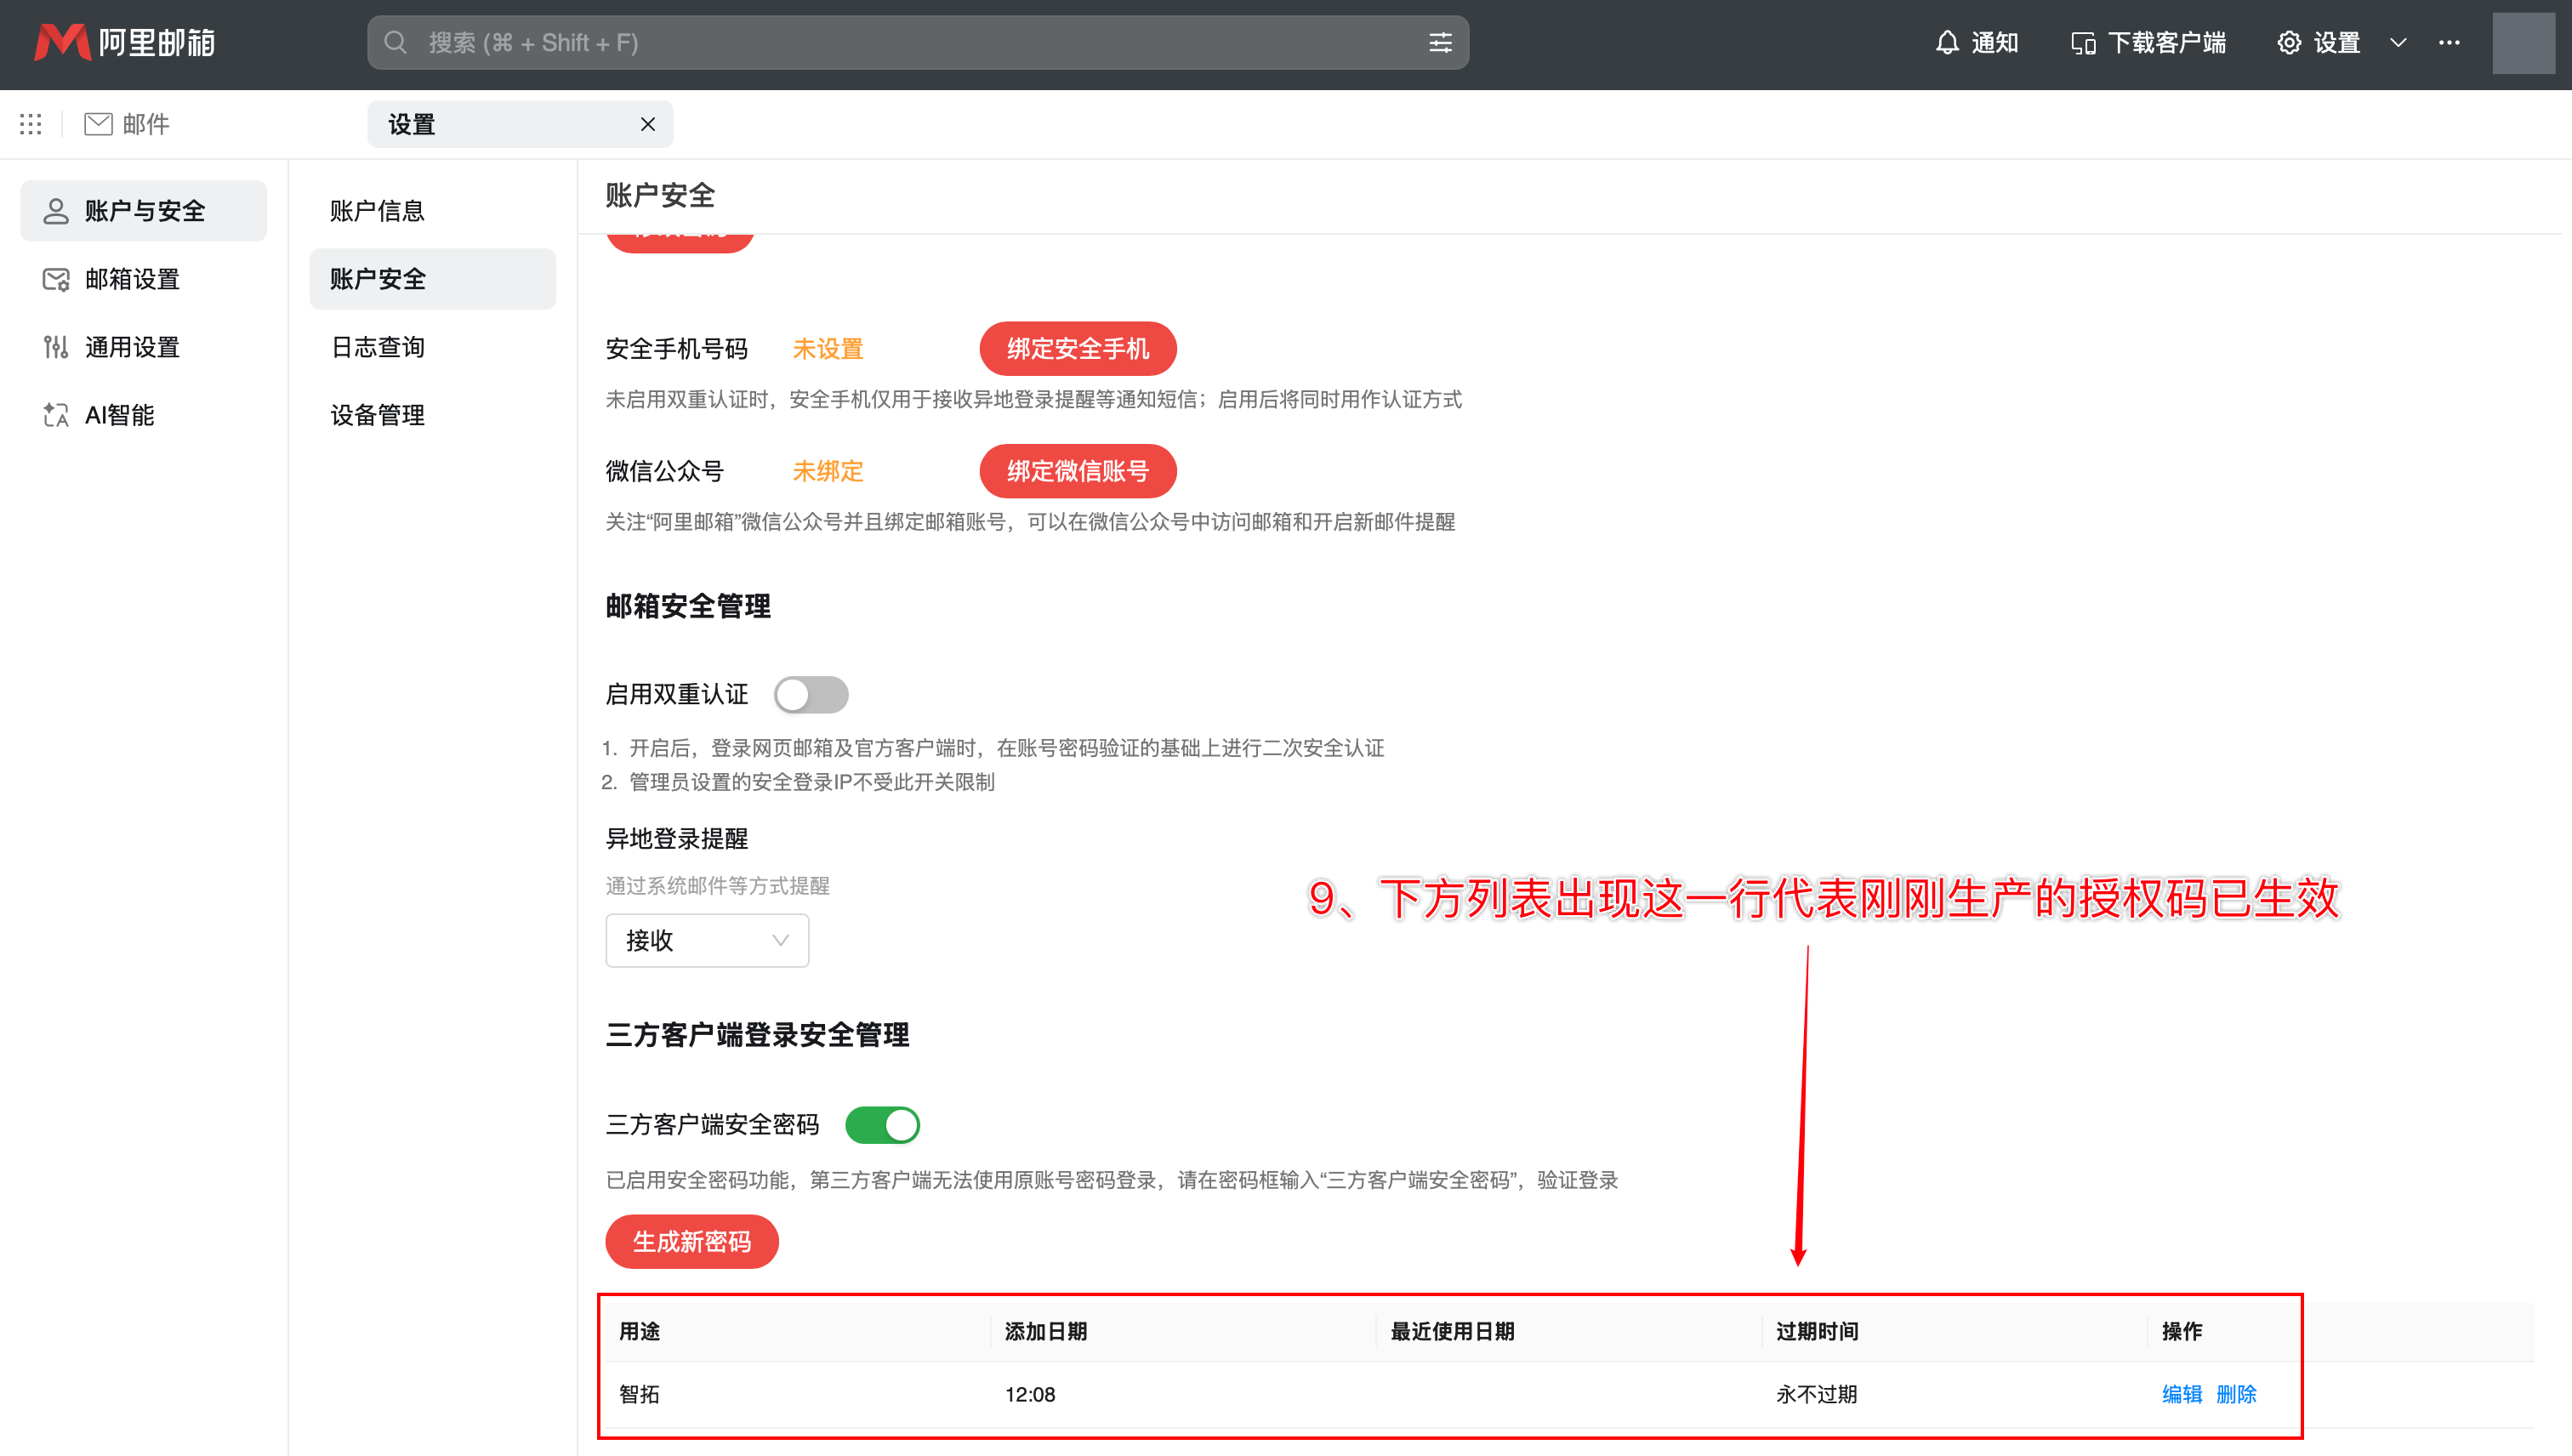Click the 下载客户端 label
Viewport: 2572px width, 1456px height.
click(2166, 42)
